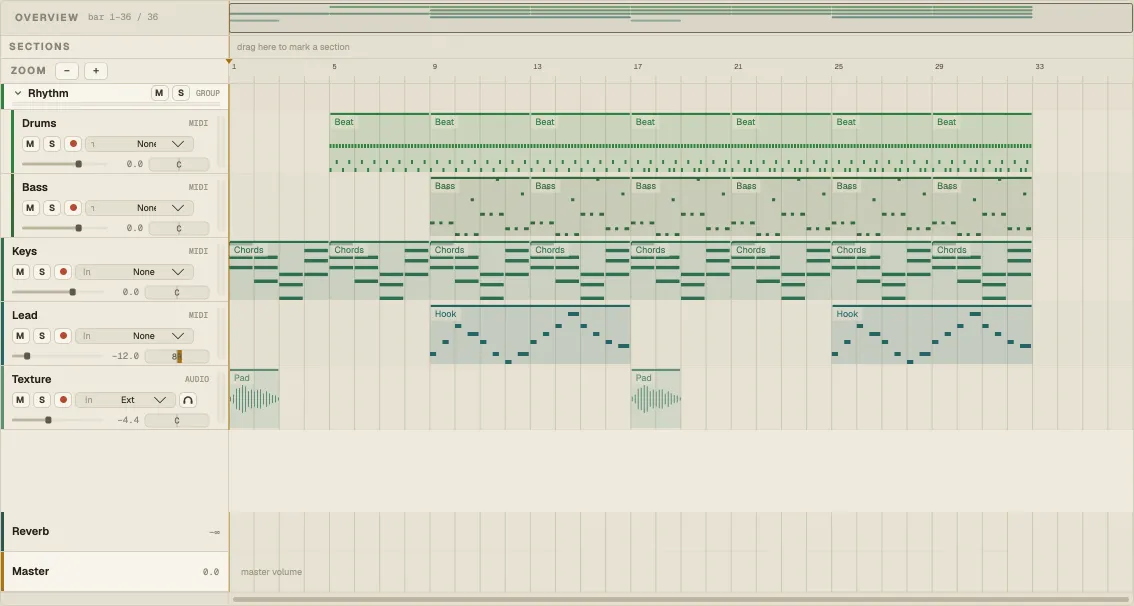Select the Beat clip starting at bar 17

pos(681,143)
